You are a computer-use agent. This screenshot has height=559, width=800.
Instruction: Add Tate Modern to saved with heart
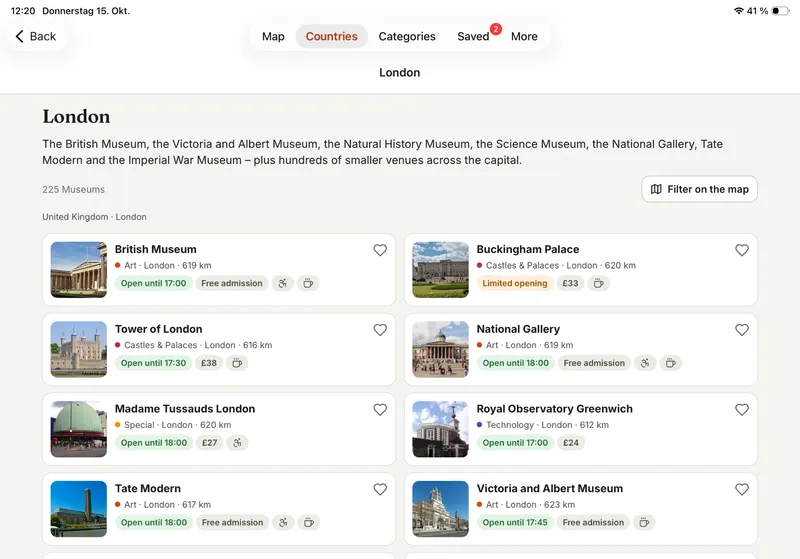(380, 489)
